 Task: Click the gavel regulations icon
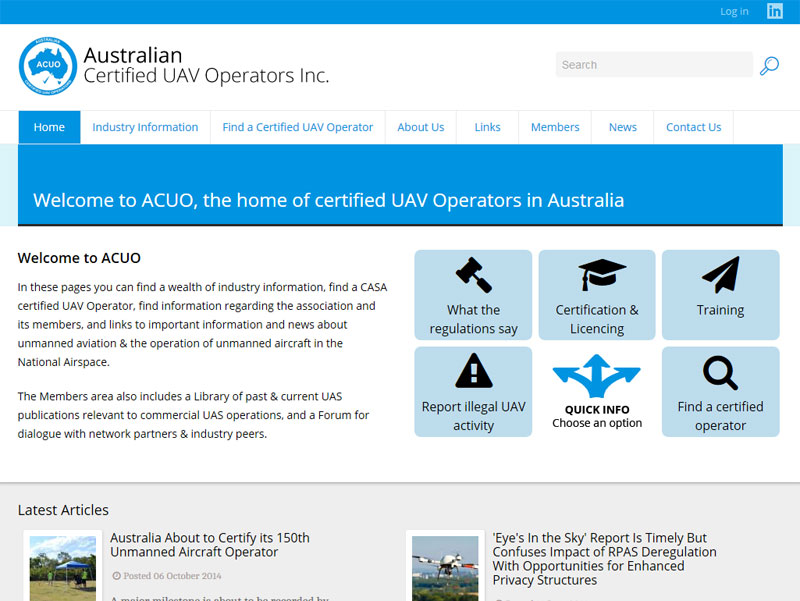point(473,275)
